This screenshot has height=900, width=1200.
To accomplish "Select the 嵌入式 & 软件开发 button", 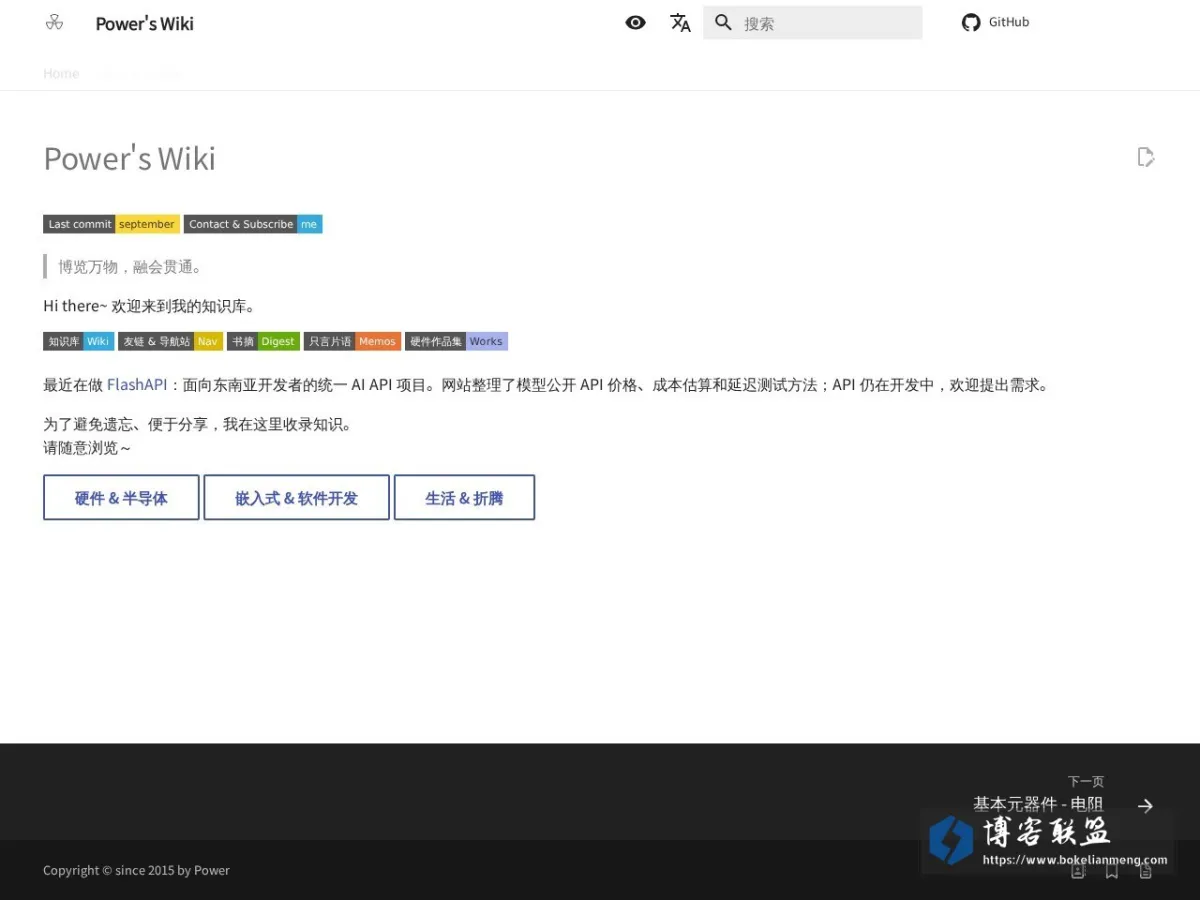I will 296,497.
